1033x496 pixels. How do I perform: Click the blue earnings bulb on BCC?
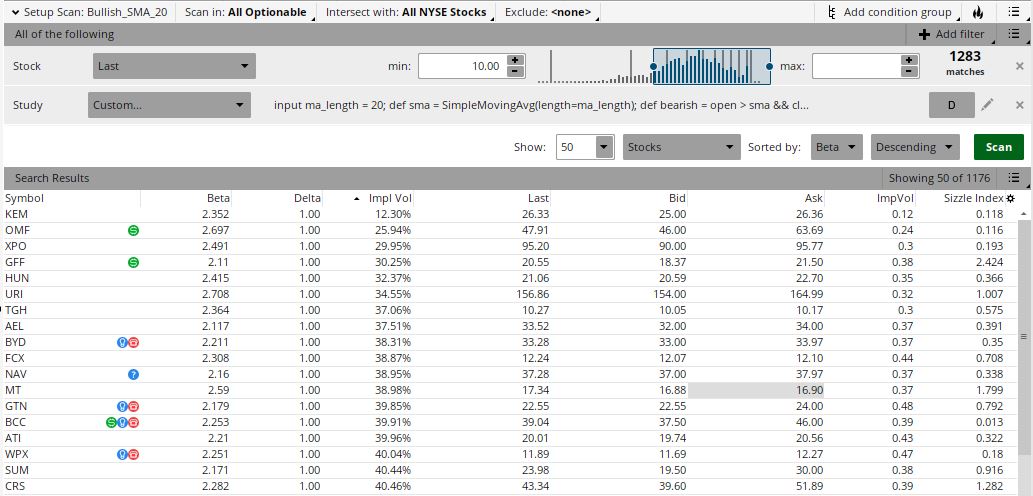click(x=122, y=422)
